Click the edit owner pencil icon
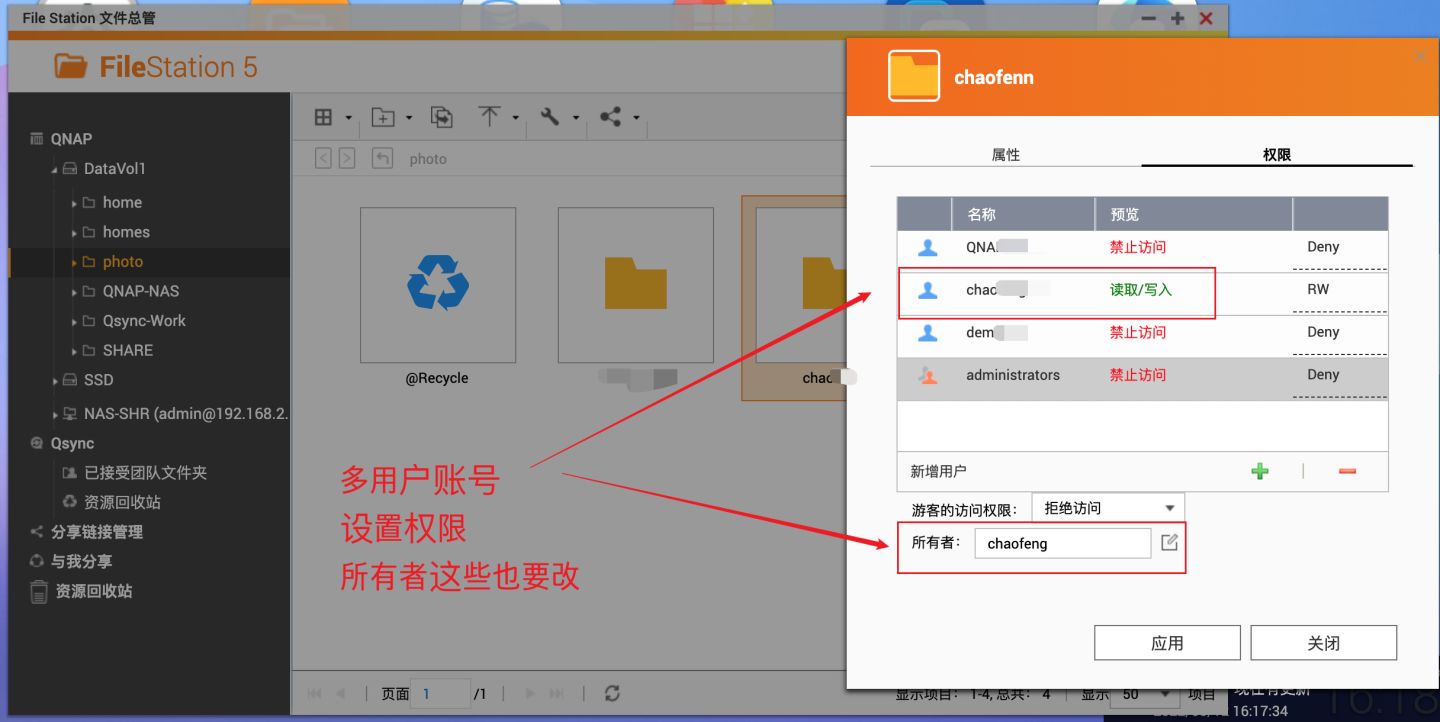 point(1168,543)
